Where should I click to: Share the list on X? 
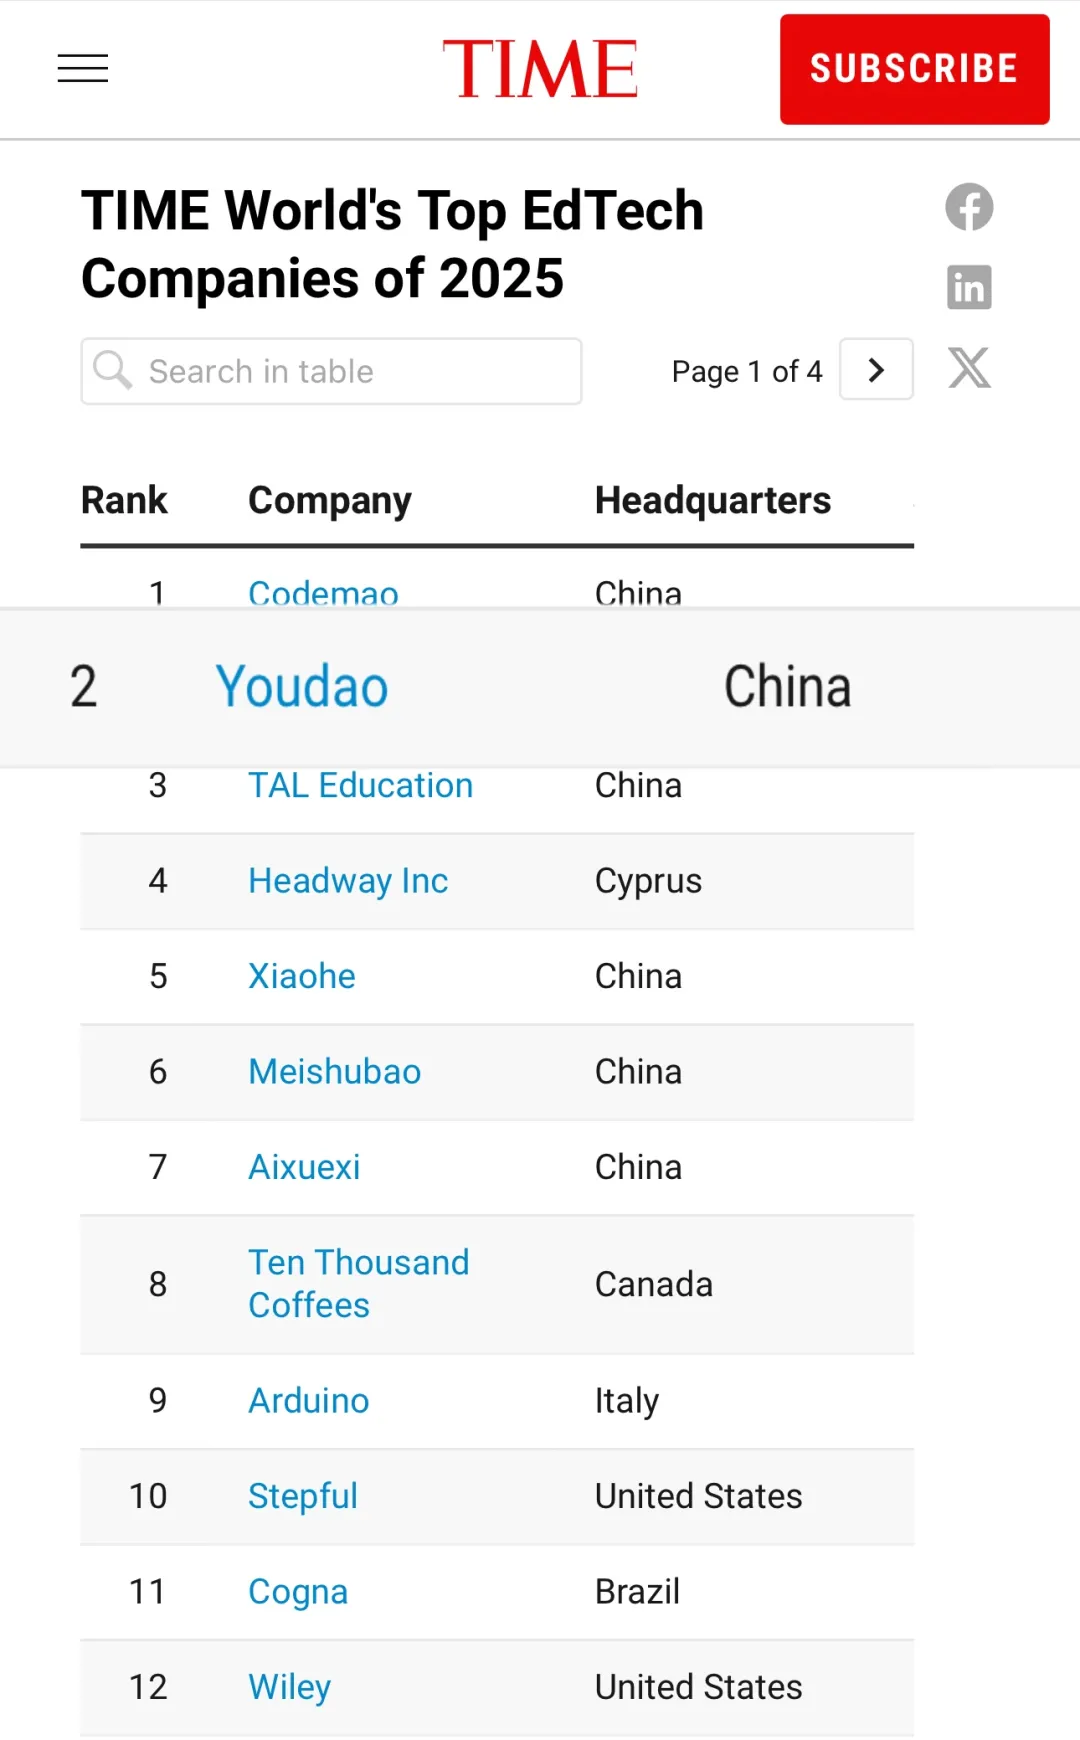point(969,368)
